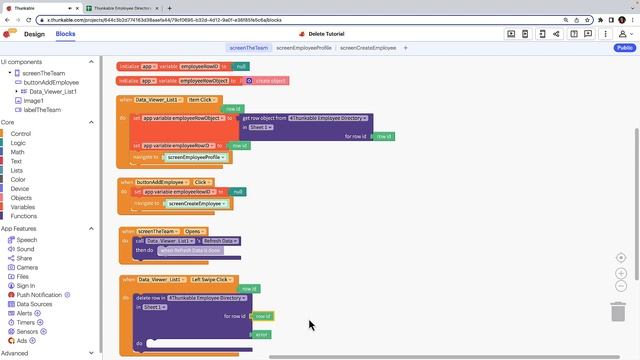
Task: Open the Data Sources feature blocks
Action: click(34, 304)
